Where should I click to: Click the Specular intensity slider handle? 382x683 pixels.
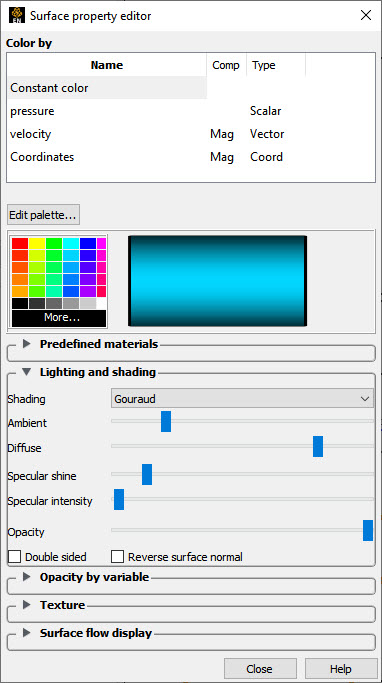(119, 499)
